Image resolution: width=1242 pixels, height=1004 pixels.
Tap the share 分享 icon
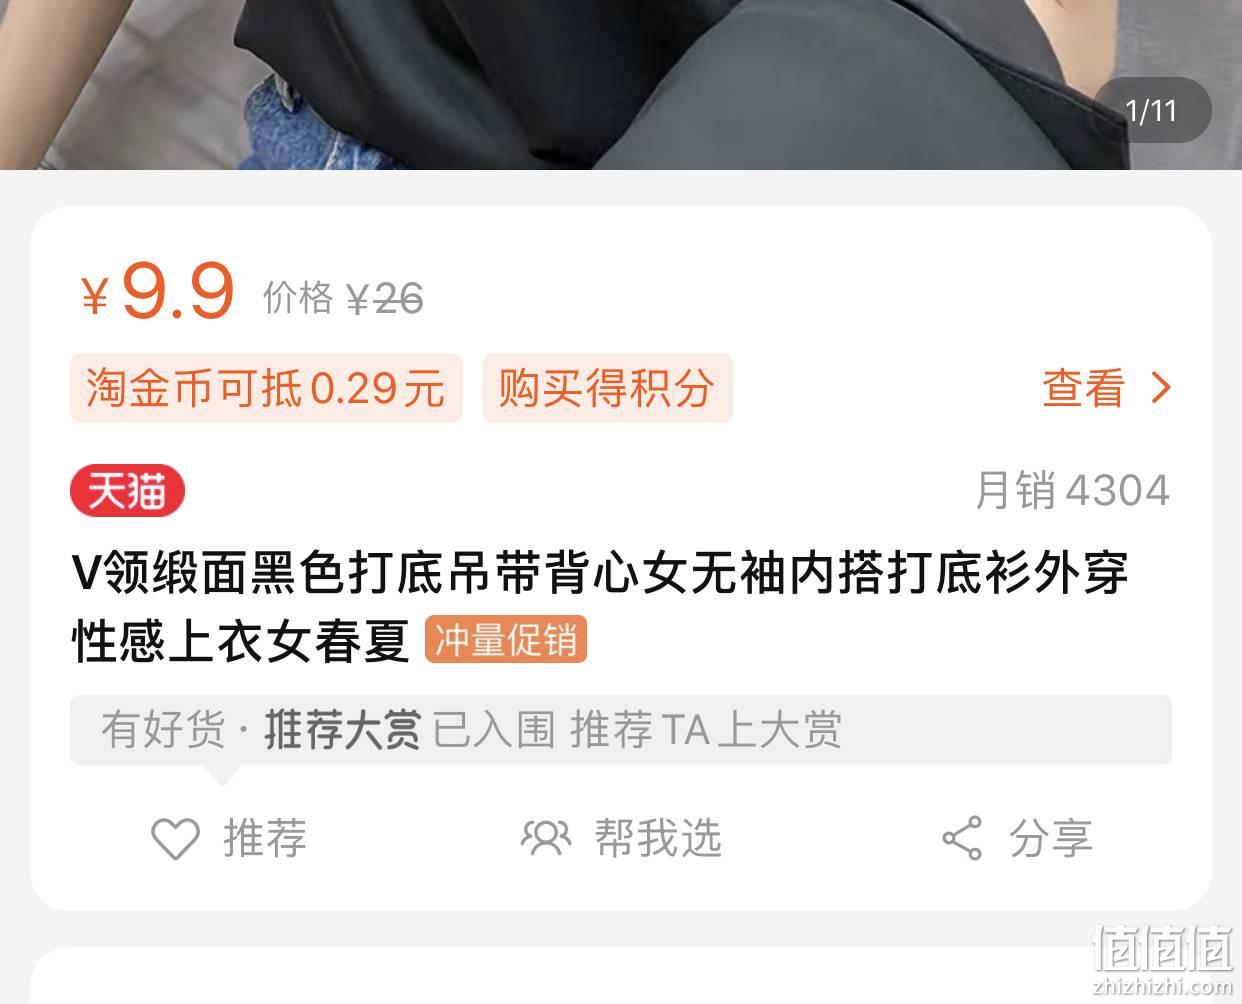[962, 838]
